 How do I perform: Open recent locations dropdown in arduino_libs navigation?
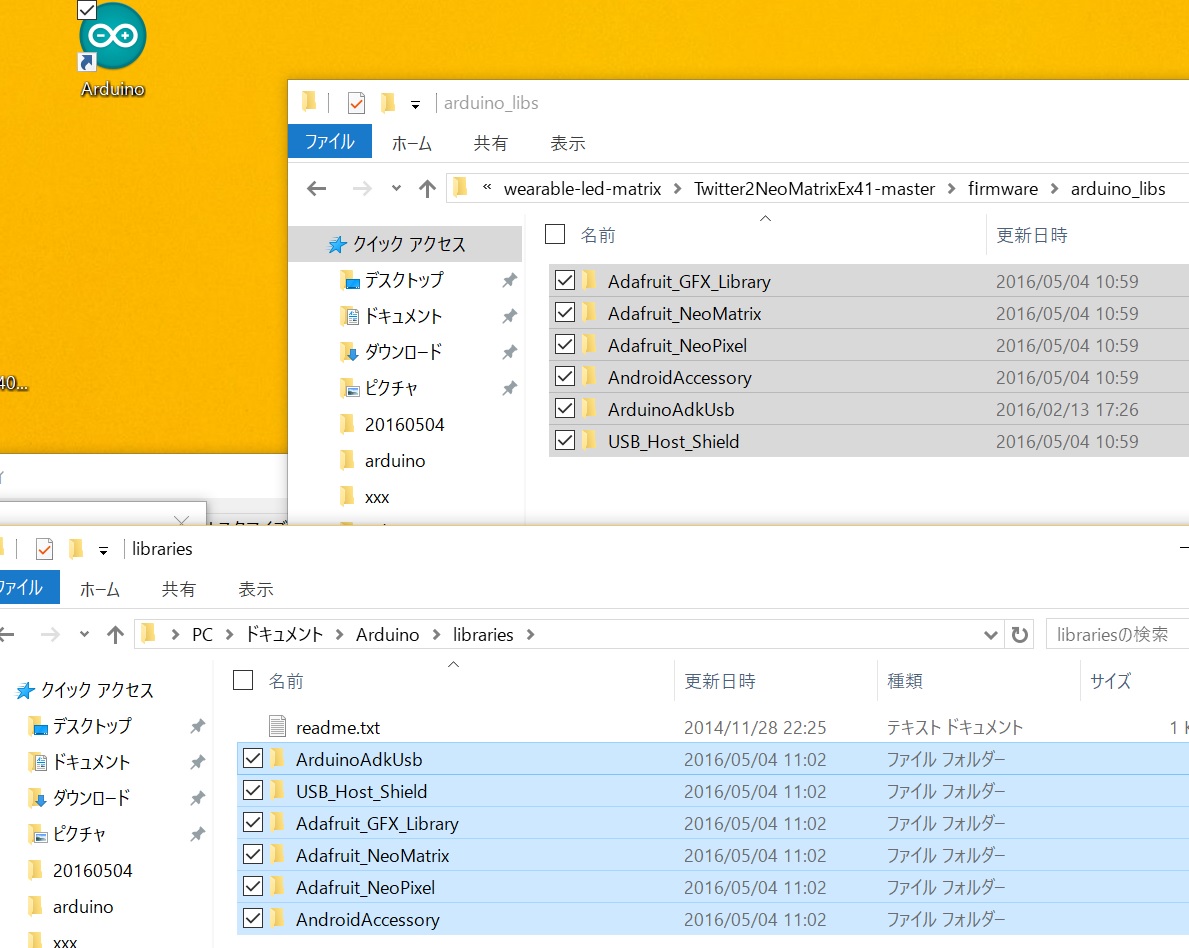(x=397, y=189)
